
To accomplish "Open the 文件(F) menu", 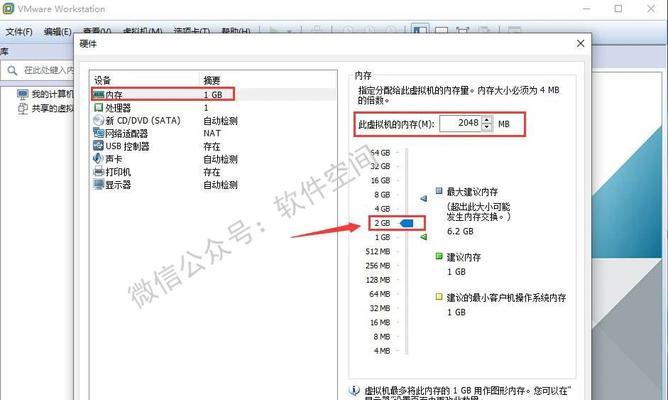I will (19, 32).
